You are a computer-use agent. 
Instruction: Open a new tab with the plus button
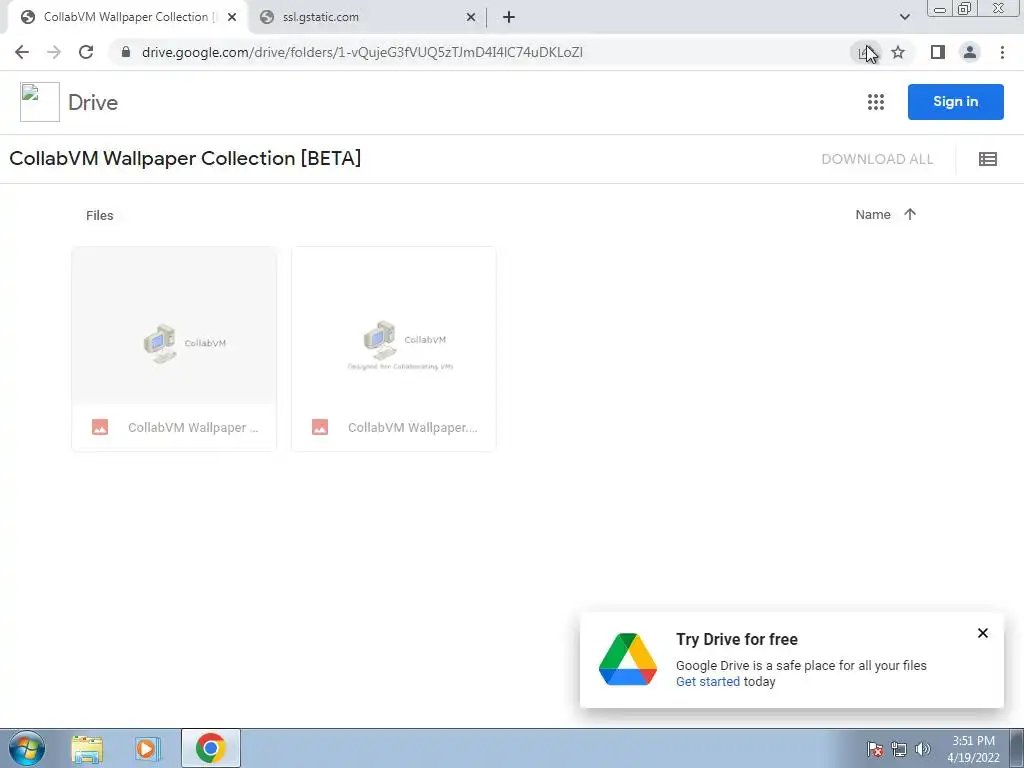click(509, 17)
